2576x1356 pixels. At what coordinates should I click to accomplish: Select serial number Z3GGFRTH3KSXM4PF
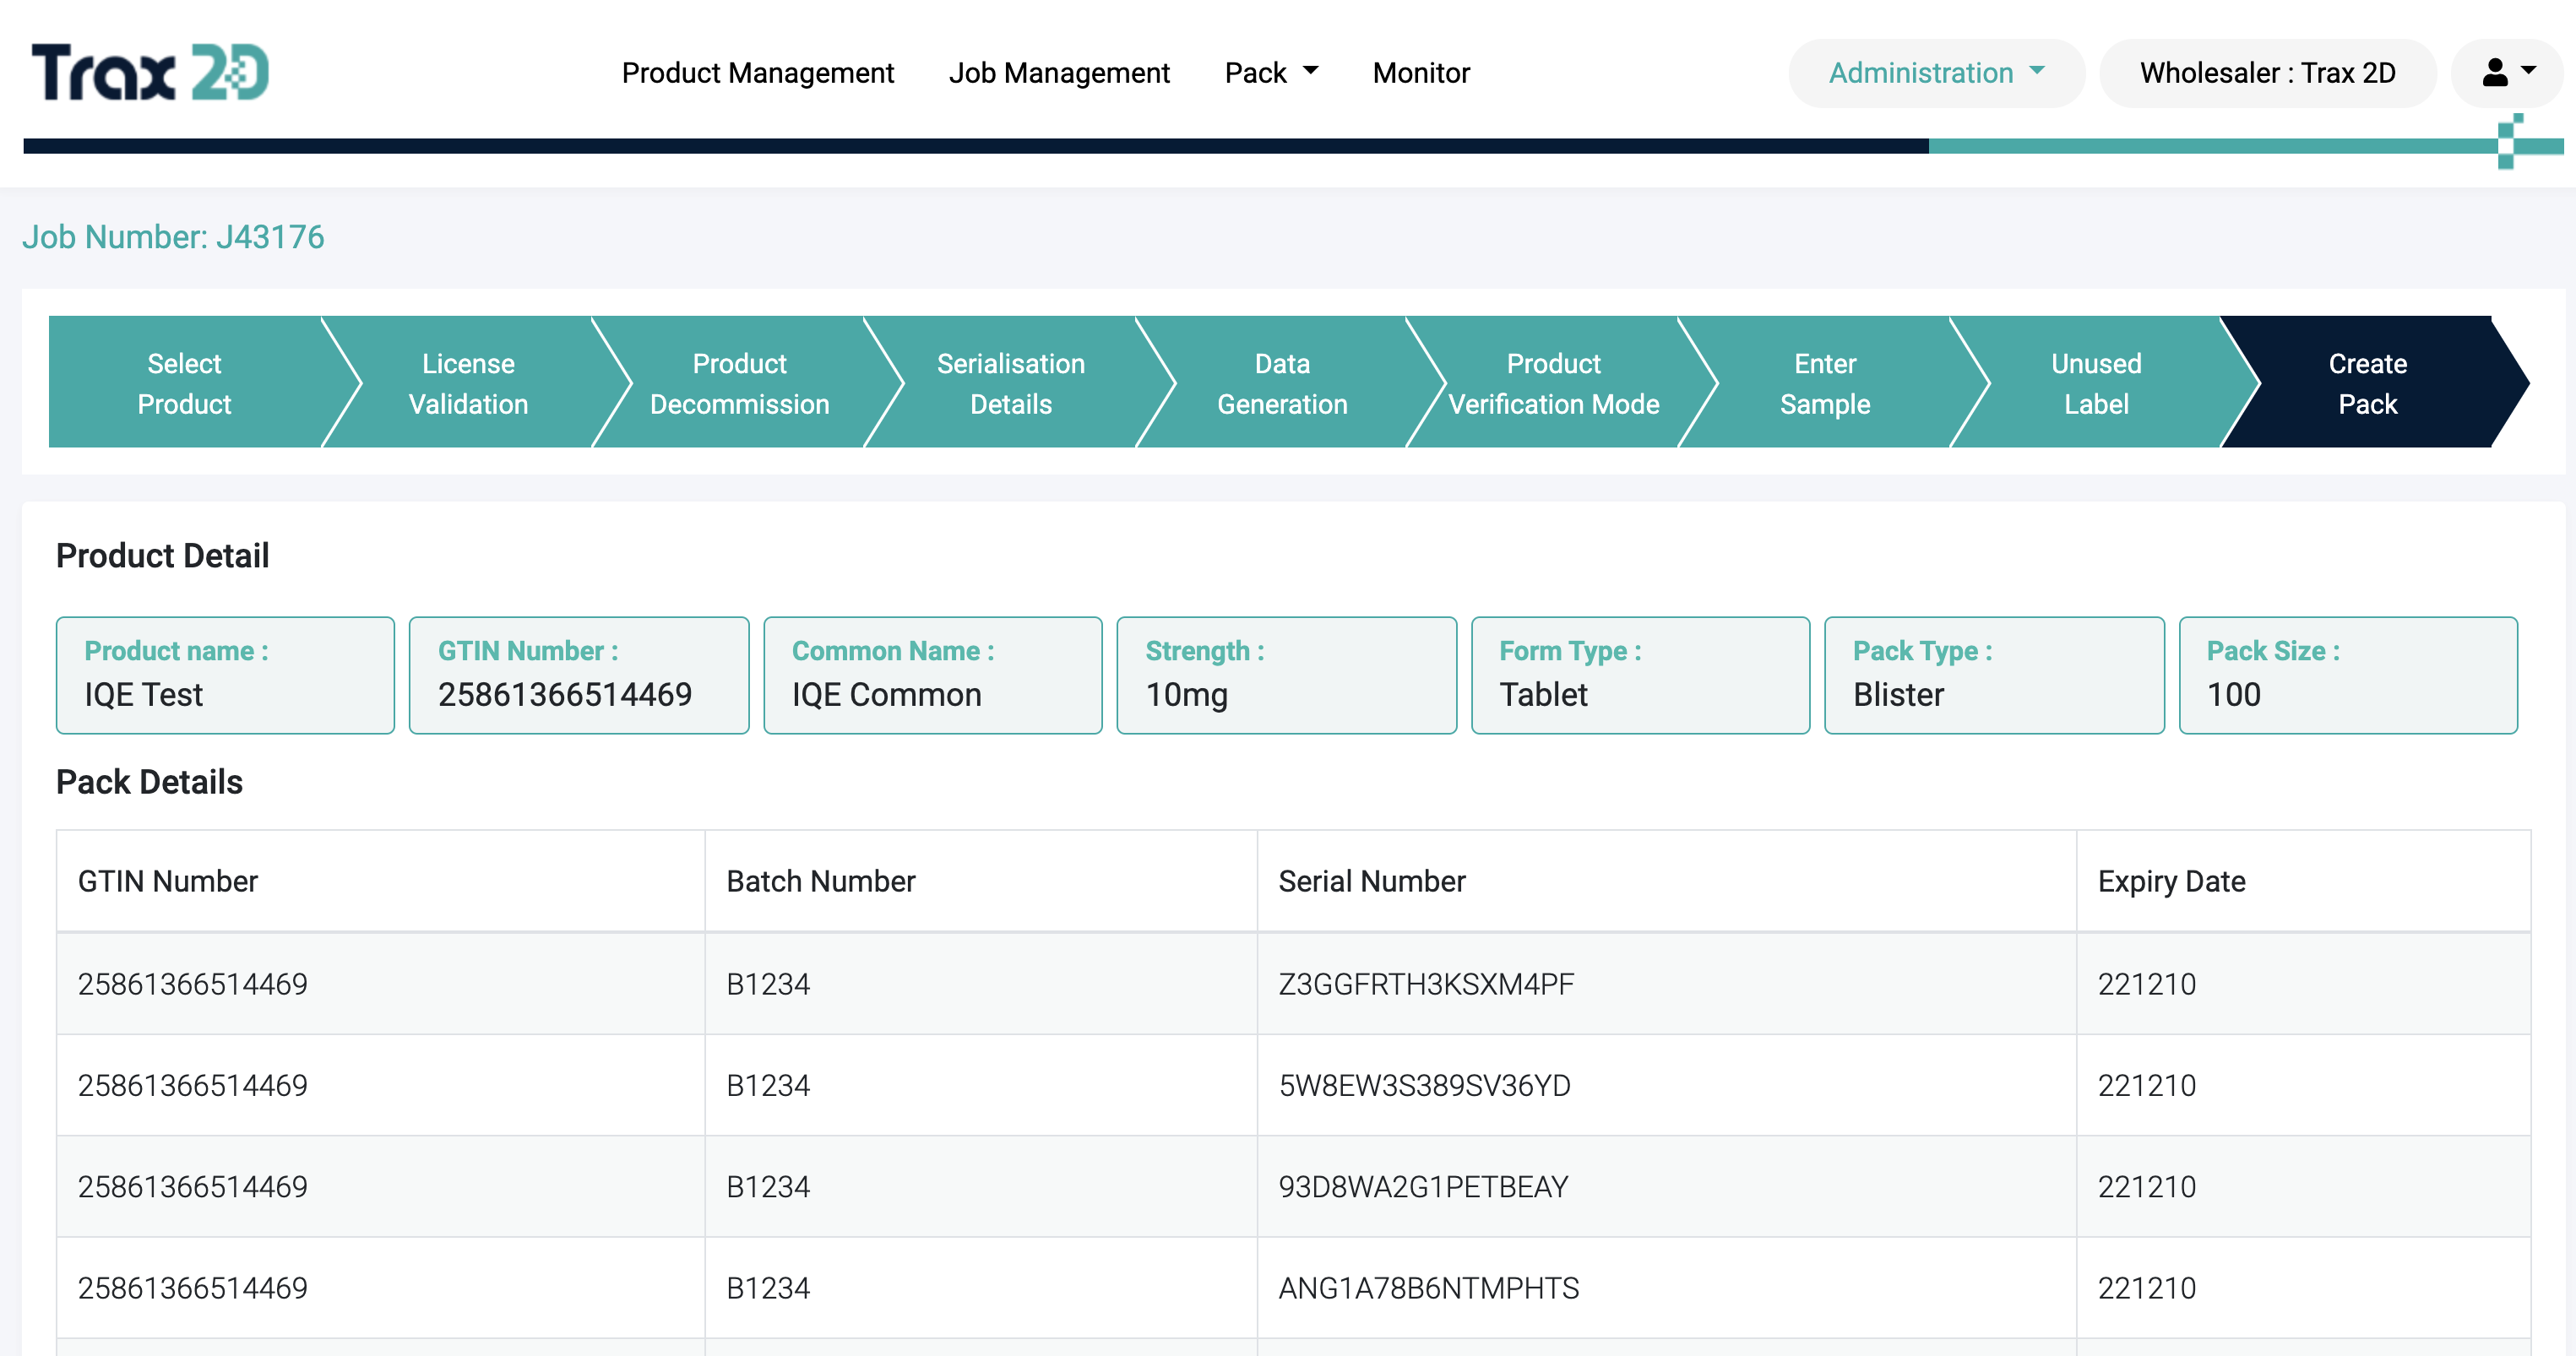(1427, 984)
